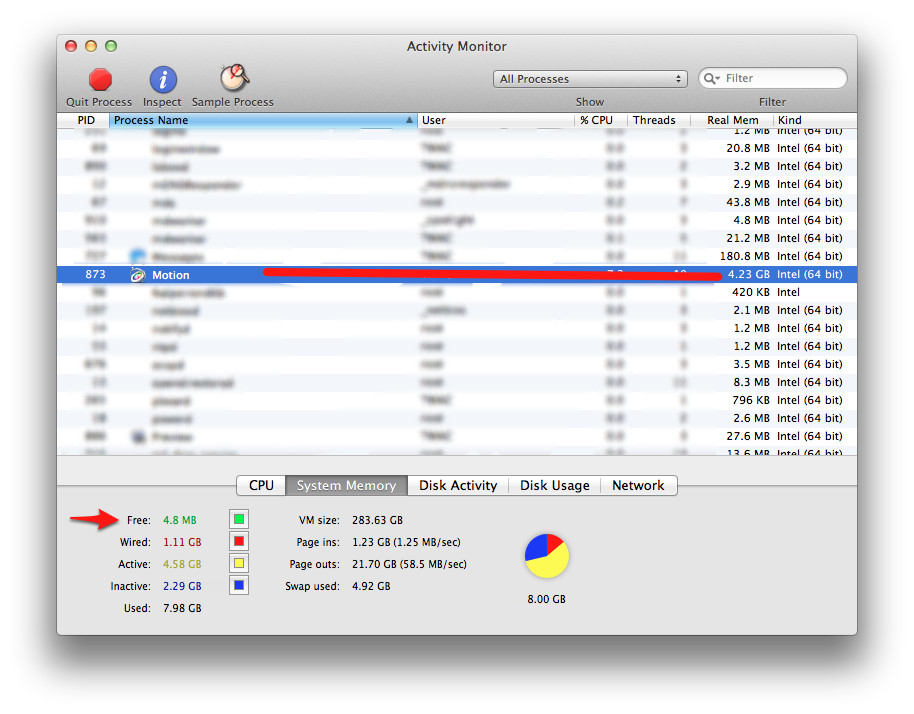Click the magnifier icon in Filter field
The image size is (914, 714).
[x=711, y=78]
